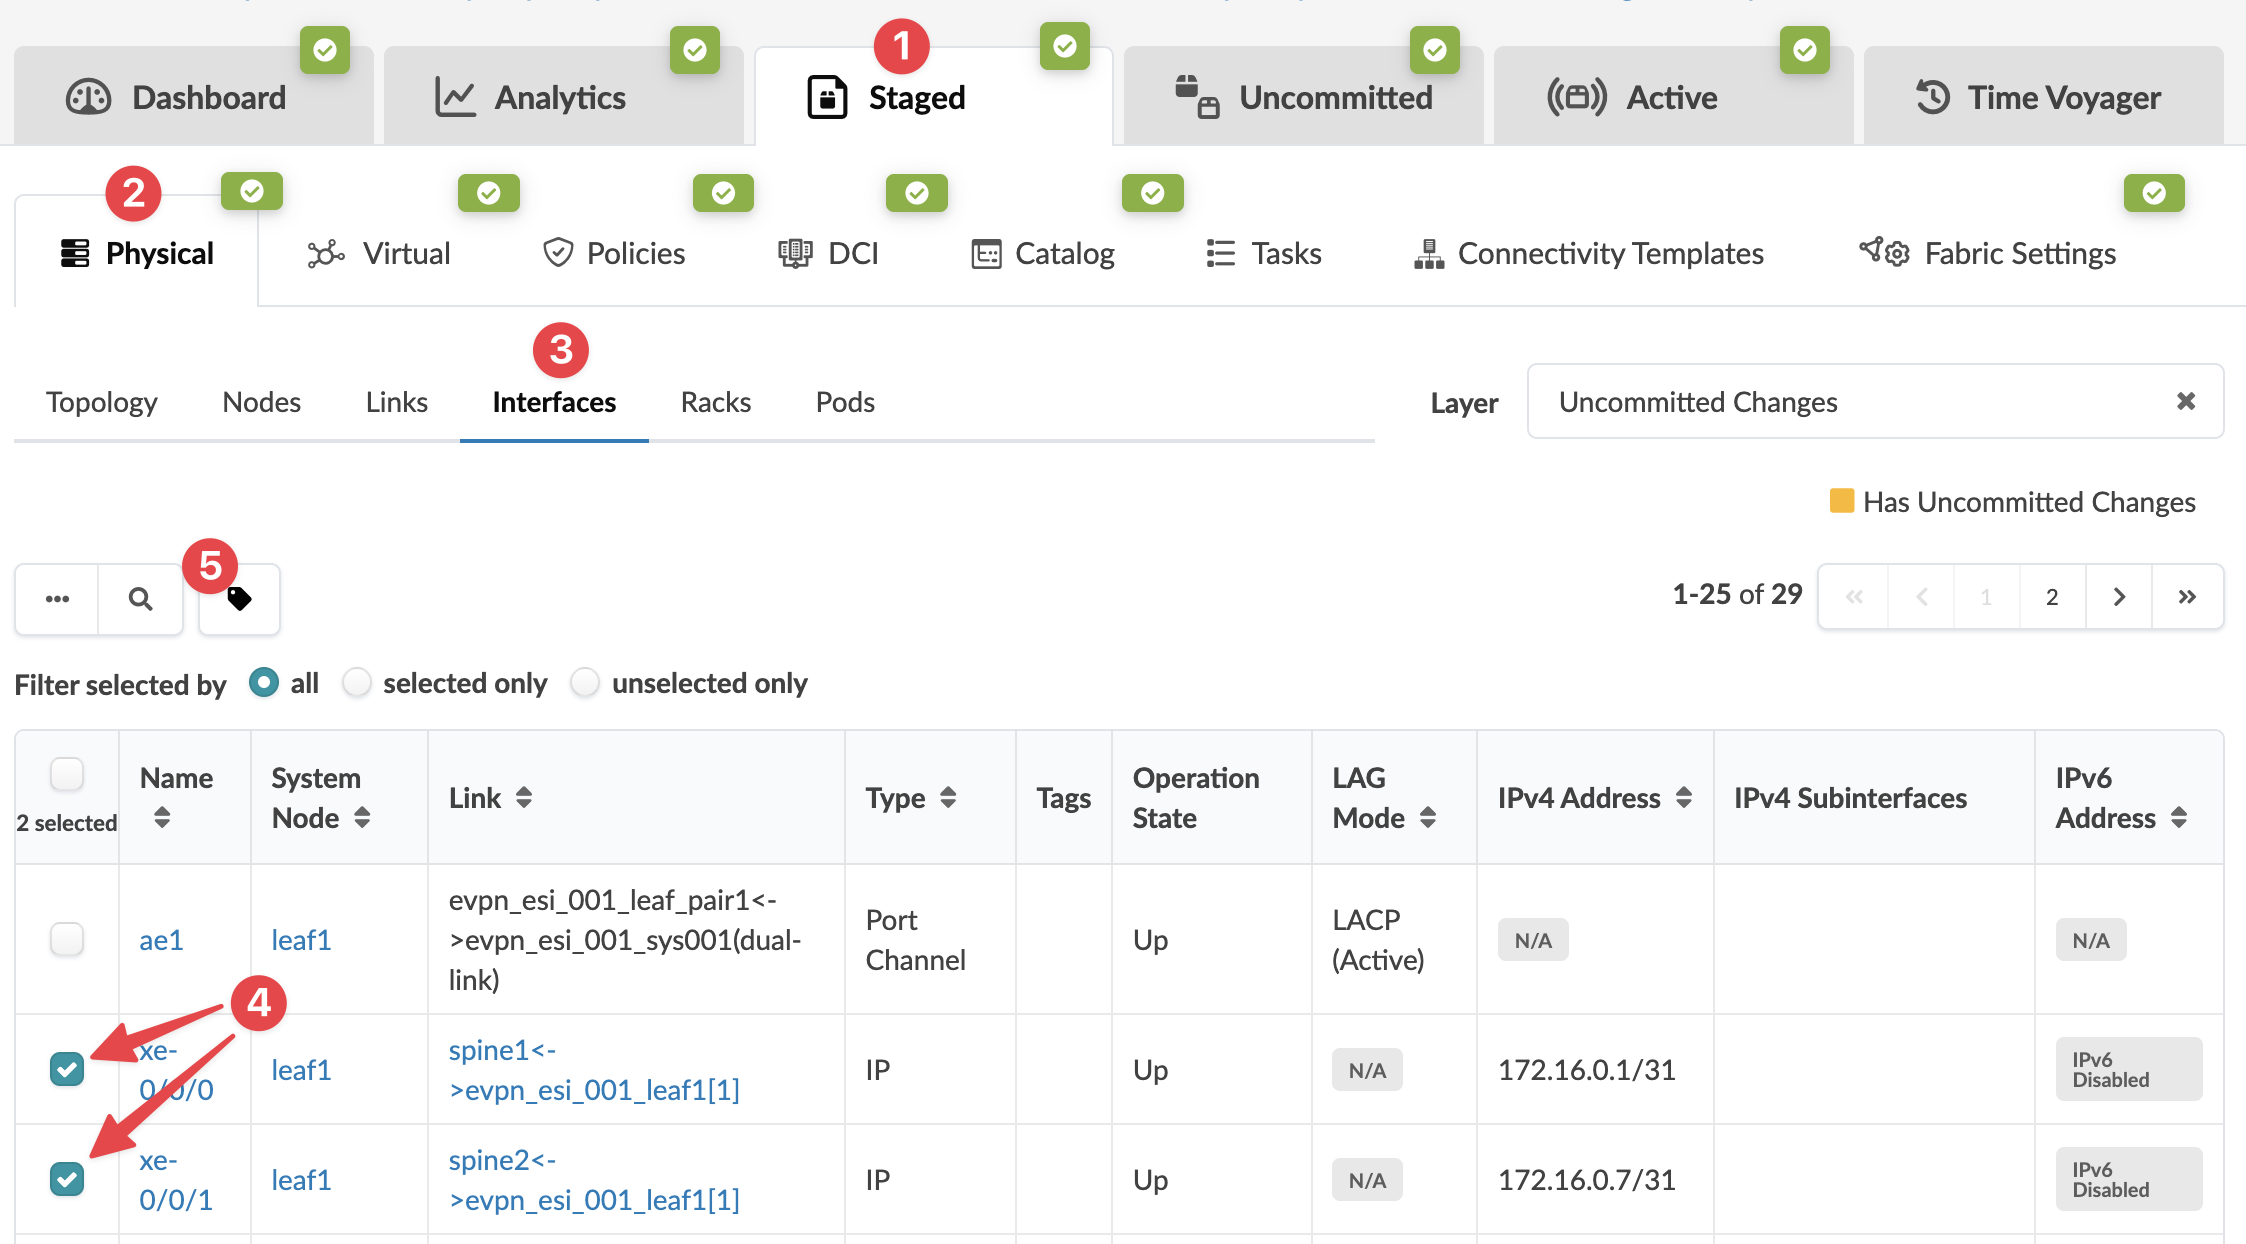Viewport: 2246px width, 1244px height.
Task: Clear the Uncommitted Changes layer selection
Action: [2186, 401]
